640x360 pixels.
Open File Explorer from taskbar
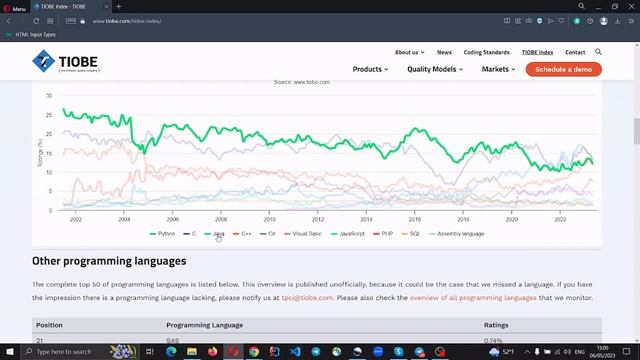tap(192, 351)
